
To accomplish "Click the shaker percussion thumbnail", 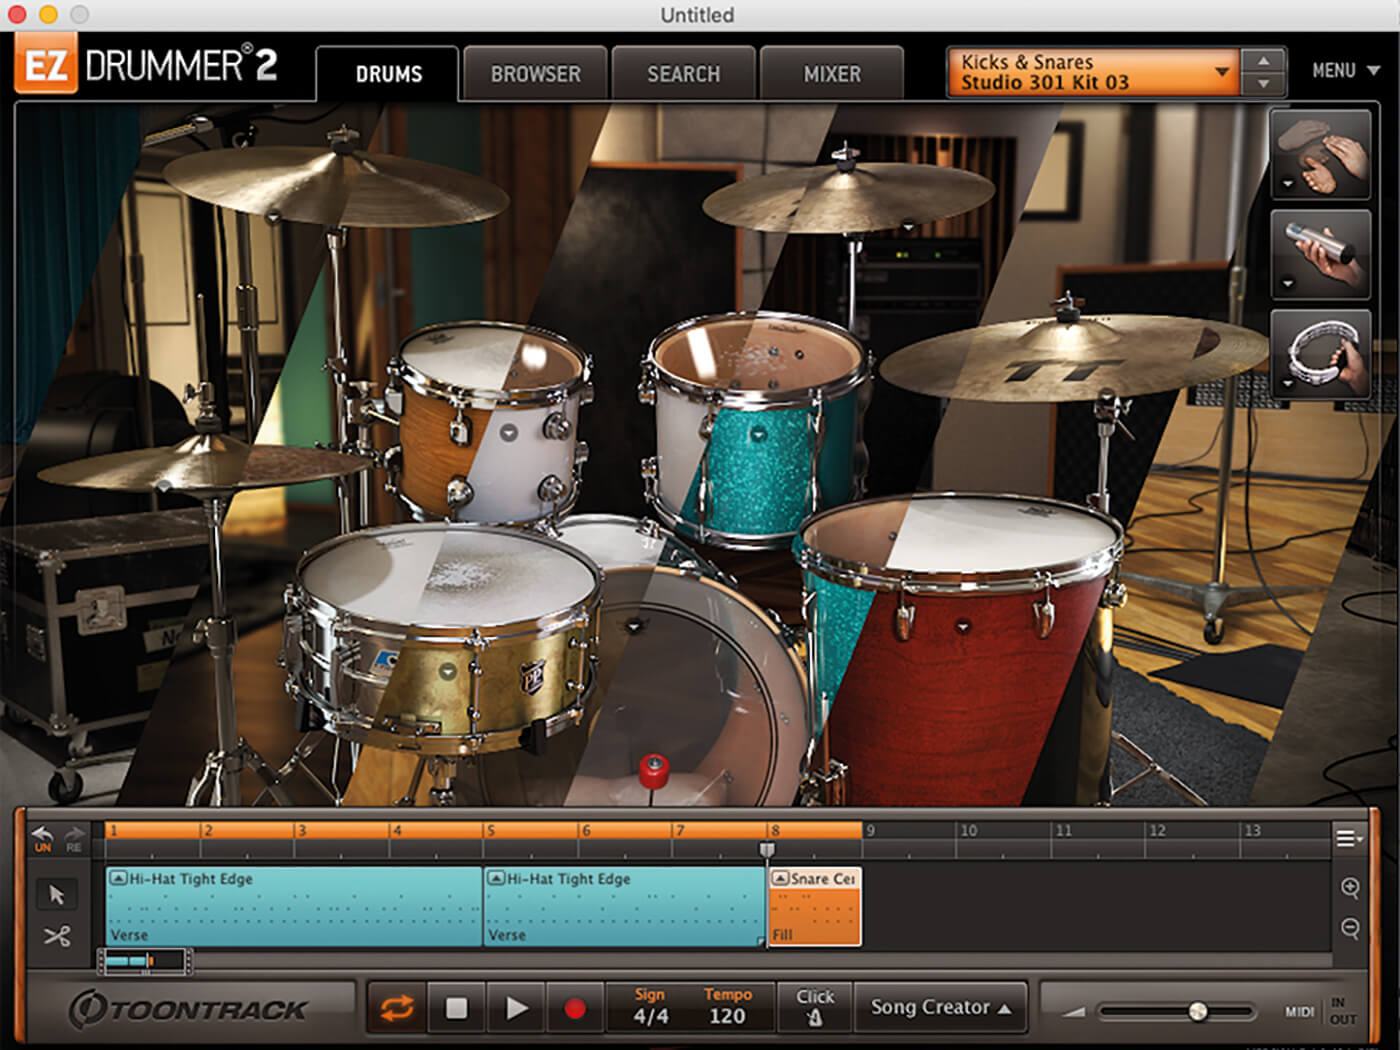I will pos(1320,254).
